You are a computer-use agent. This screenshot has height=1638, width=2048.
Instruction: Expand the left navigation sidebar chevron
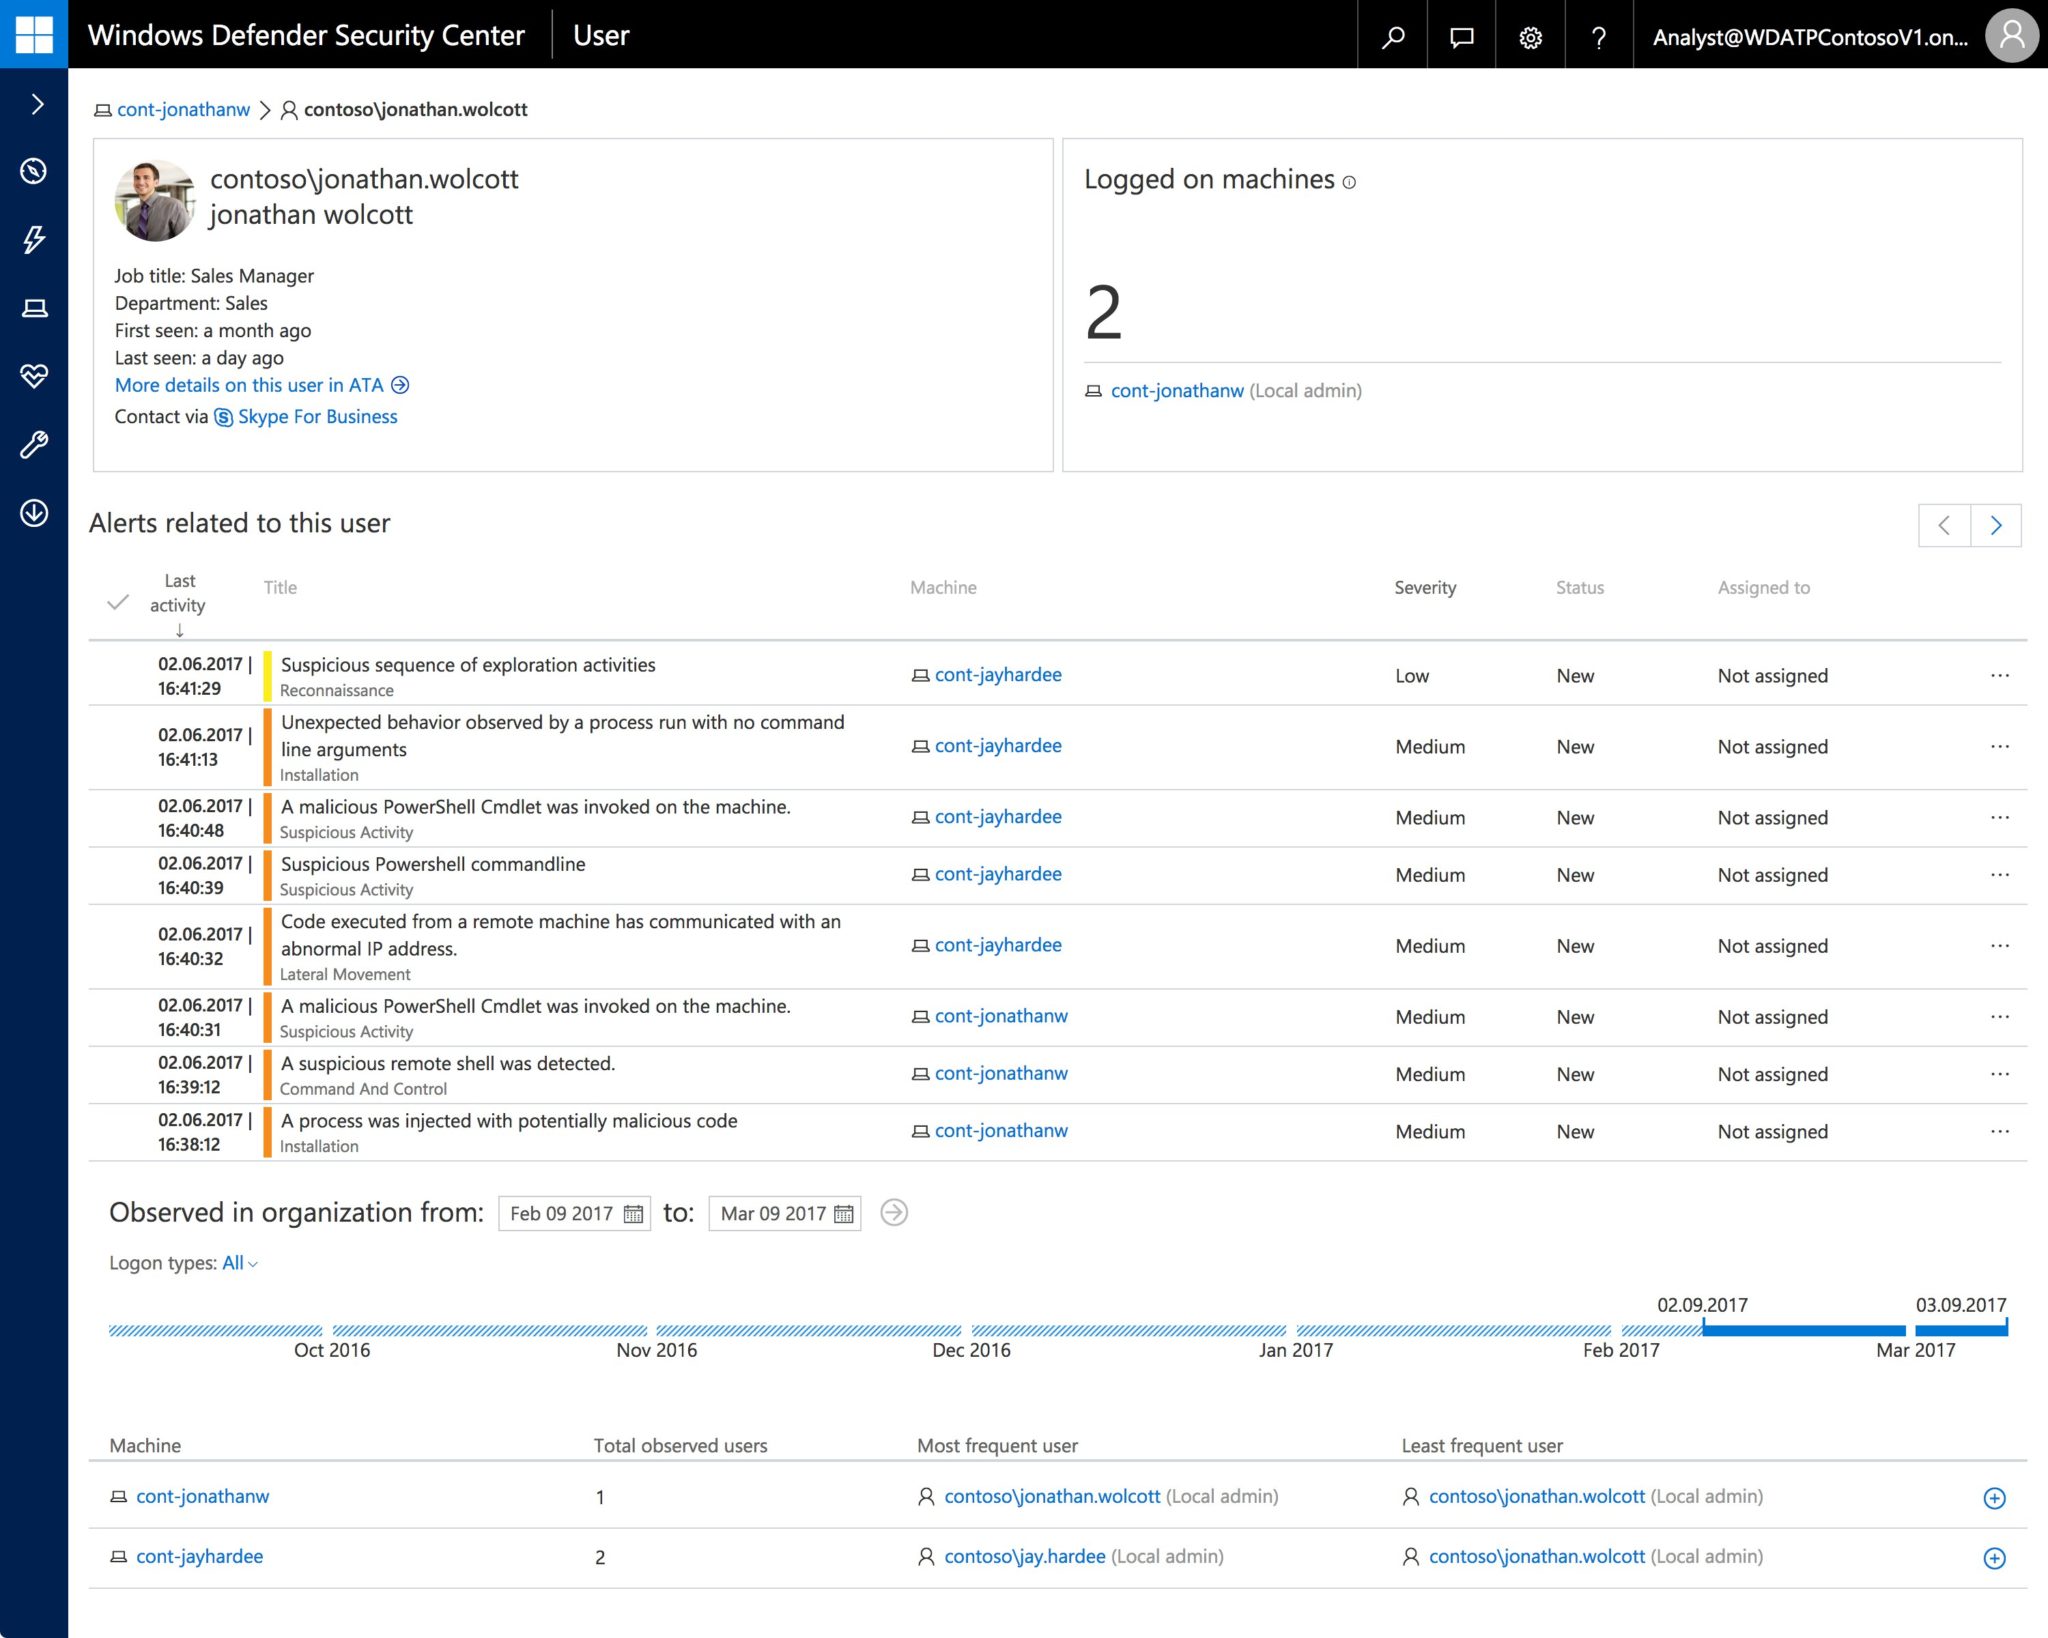point(36,104)
